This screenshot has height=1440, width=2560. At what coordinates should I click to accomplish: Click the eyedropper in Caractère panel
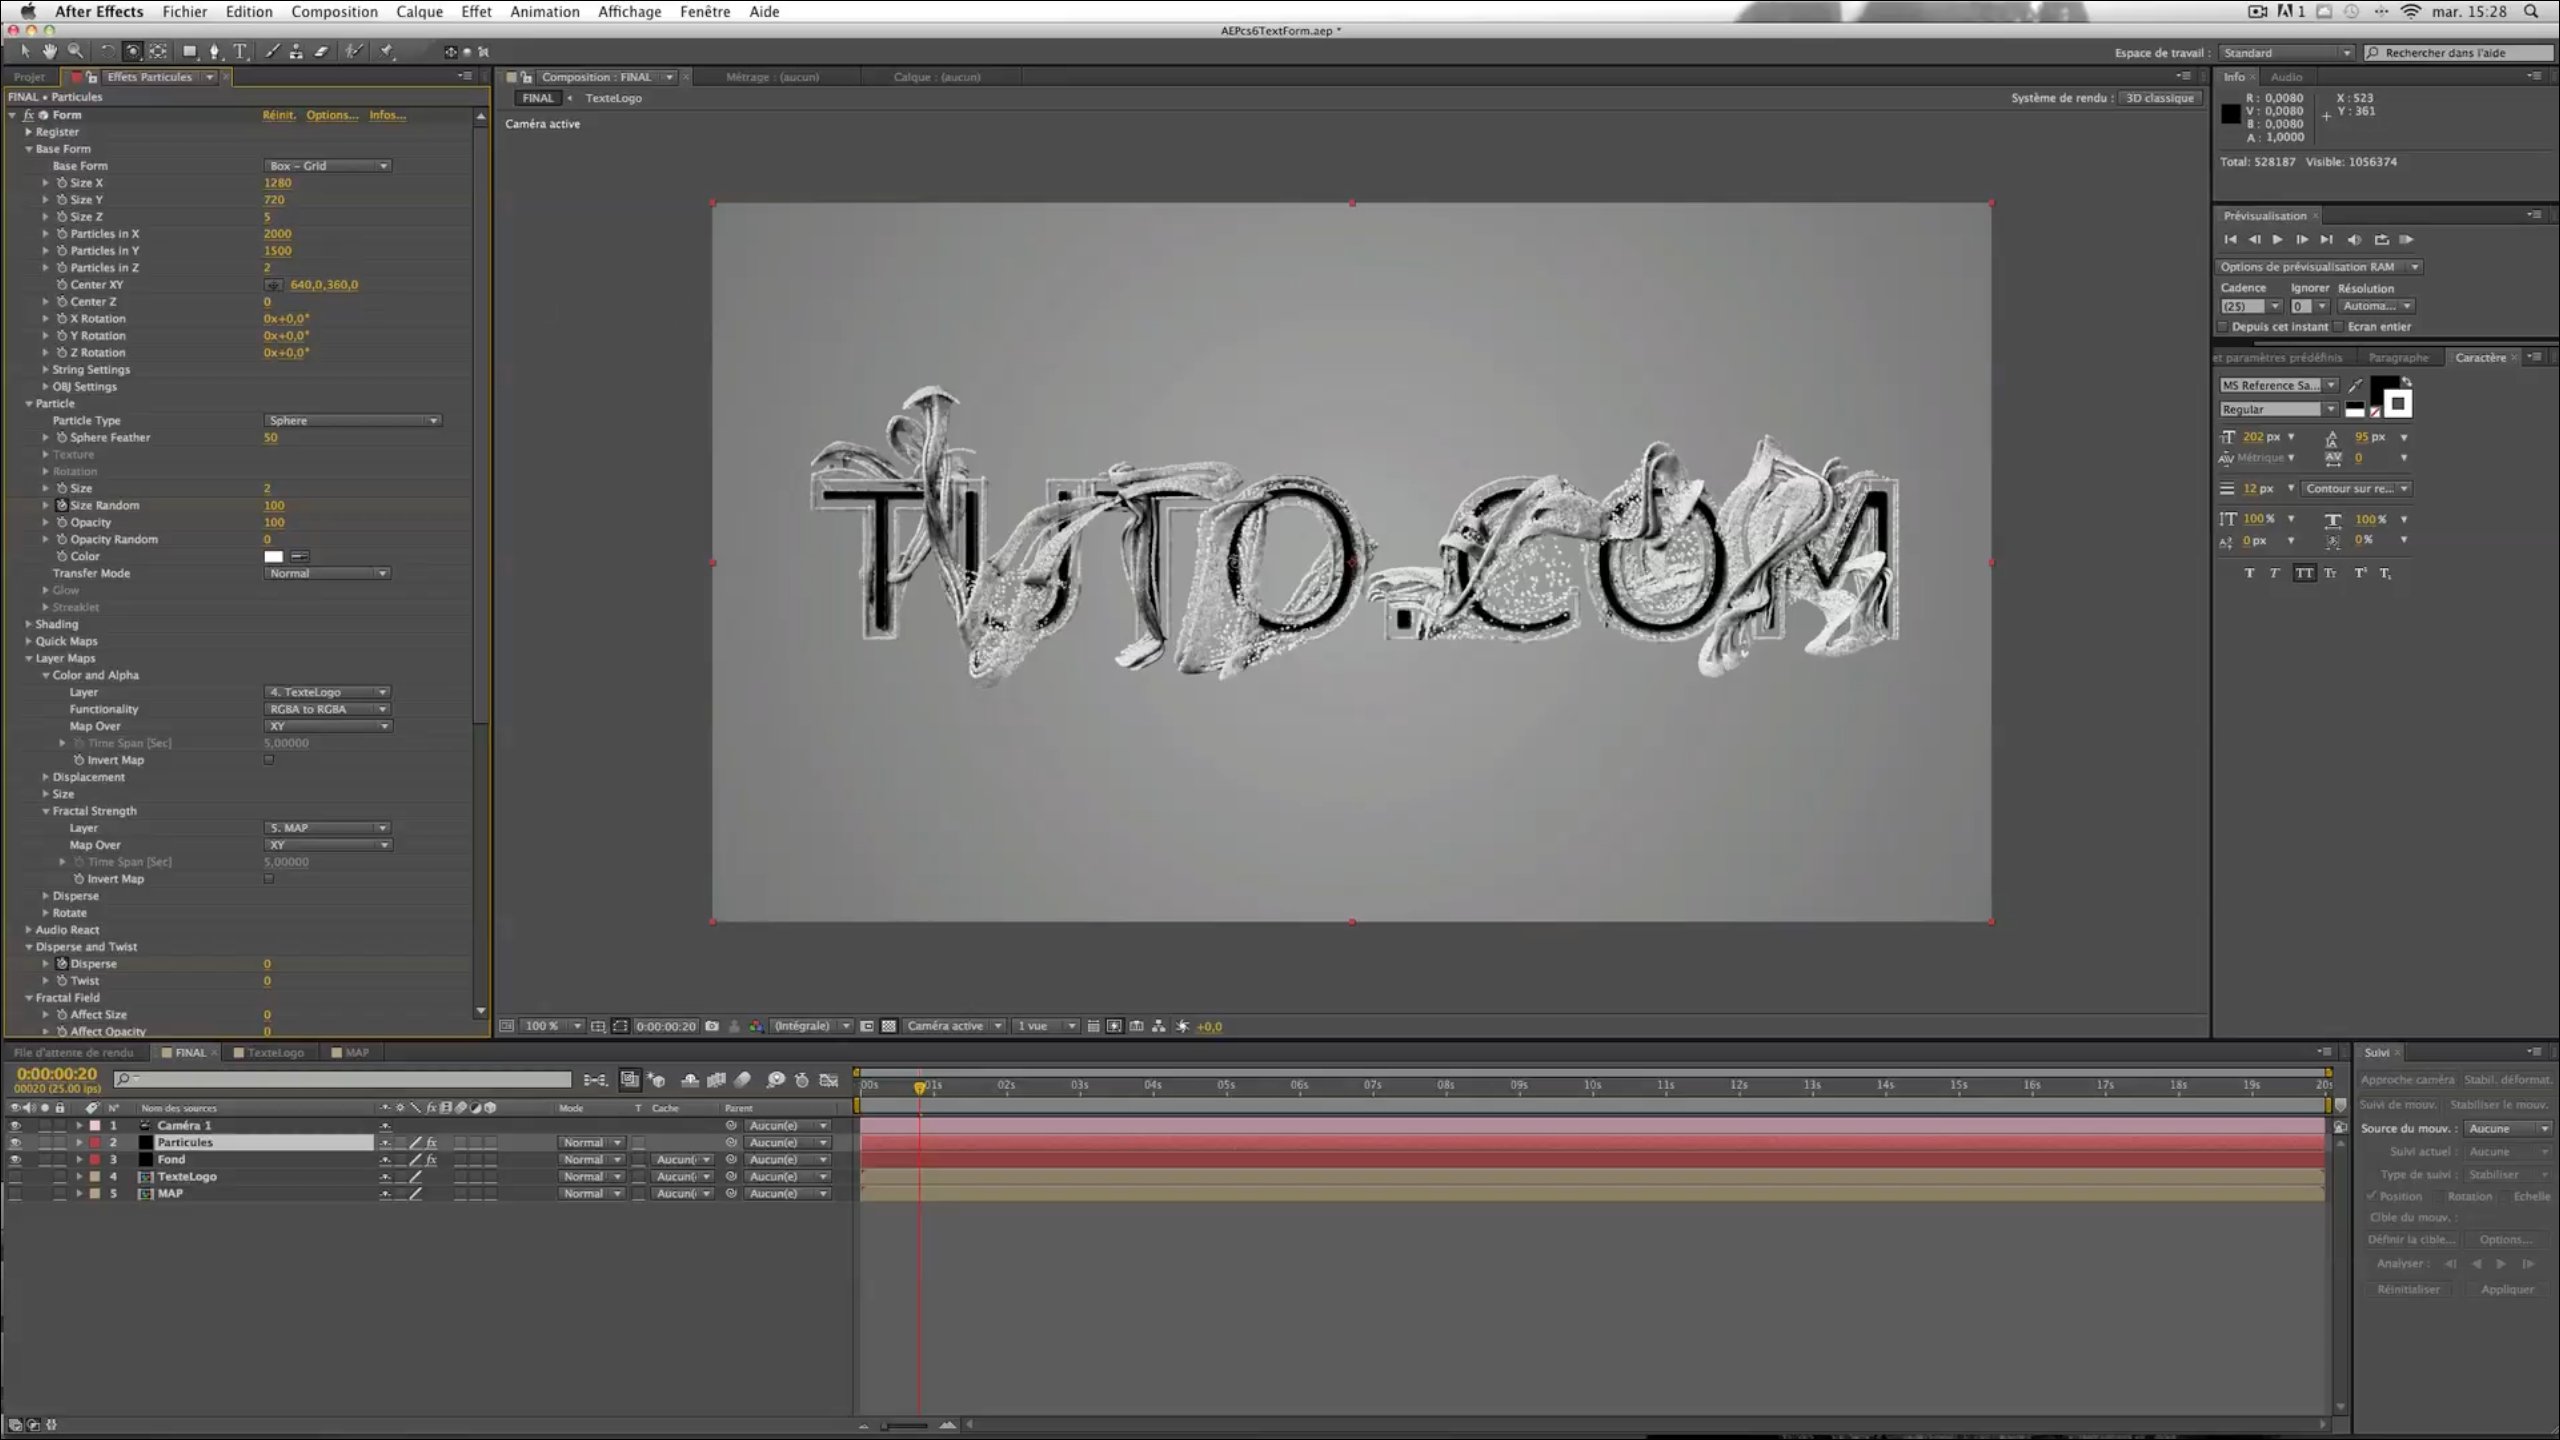pyautogui.click(x=2356, y=385)
